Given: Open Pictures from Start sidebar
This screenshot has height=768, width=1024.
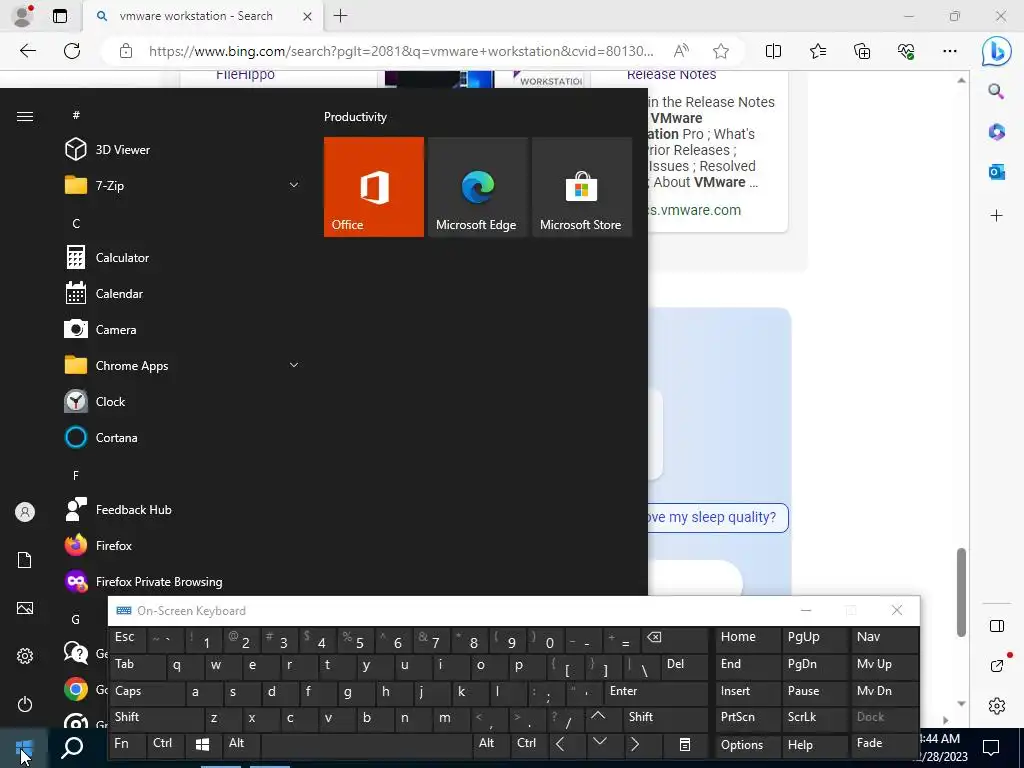Looking at the screenshot, I should tap(25, 608).
